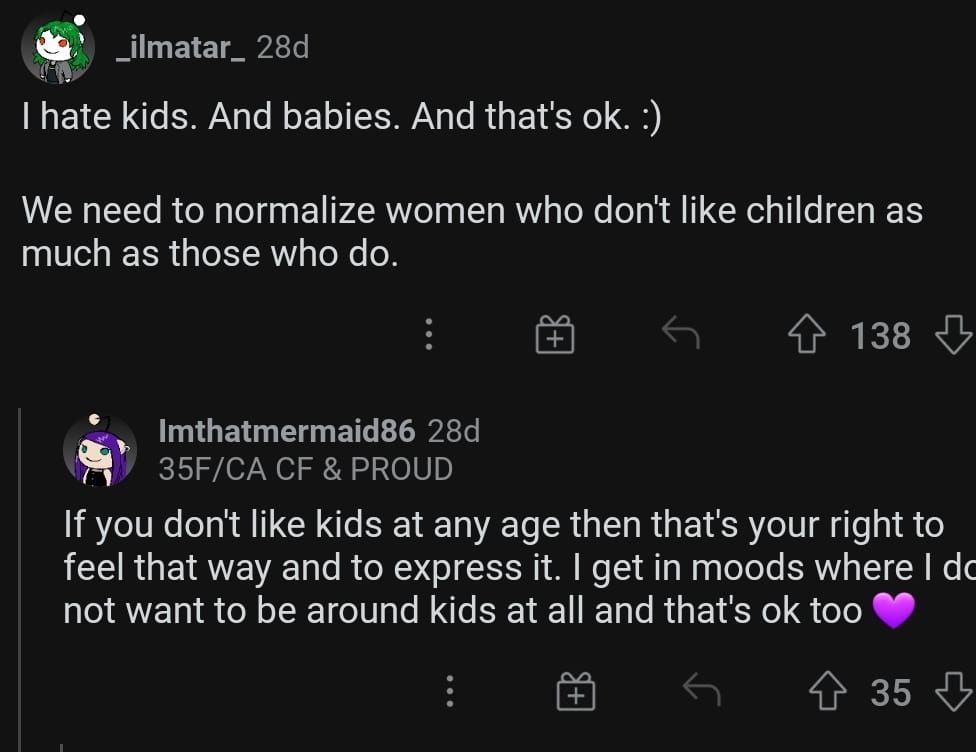Viewport: 976px width, 752px height.
Task: Tap Imthatmermaid86's 28d timestamp
Action: pos(454,431)
